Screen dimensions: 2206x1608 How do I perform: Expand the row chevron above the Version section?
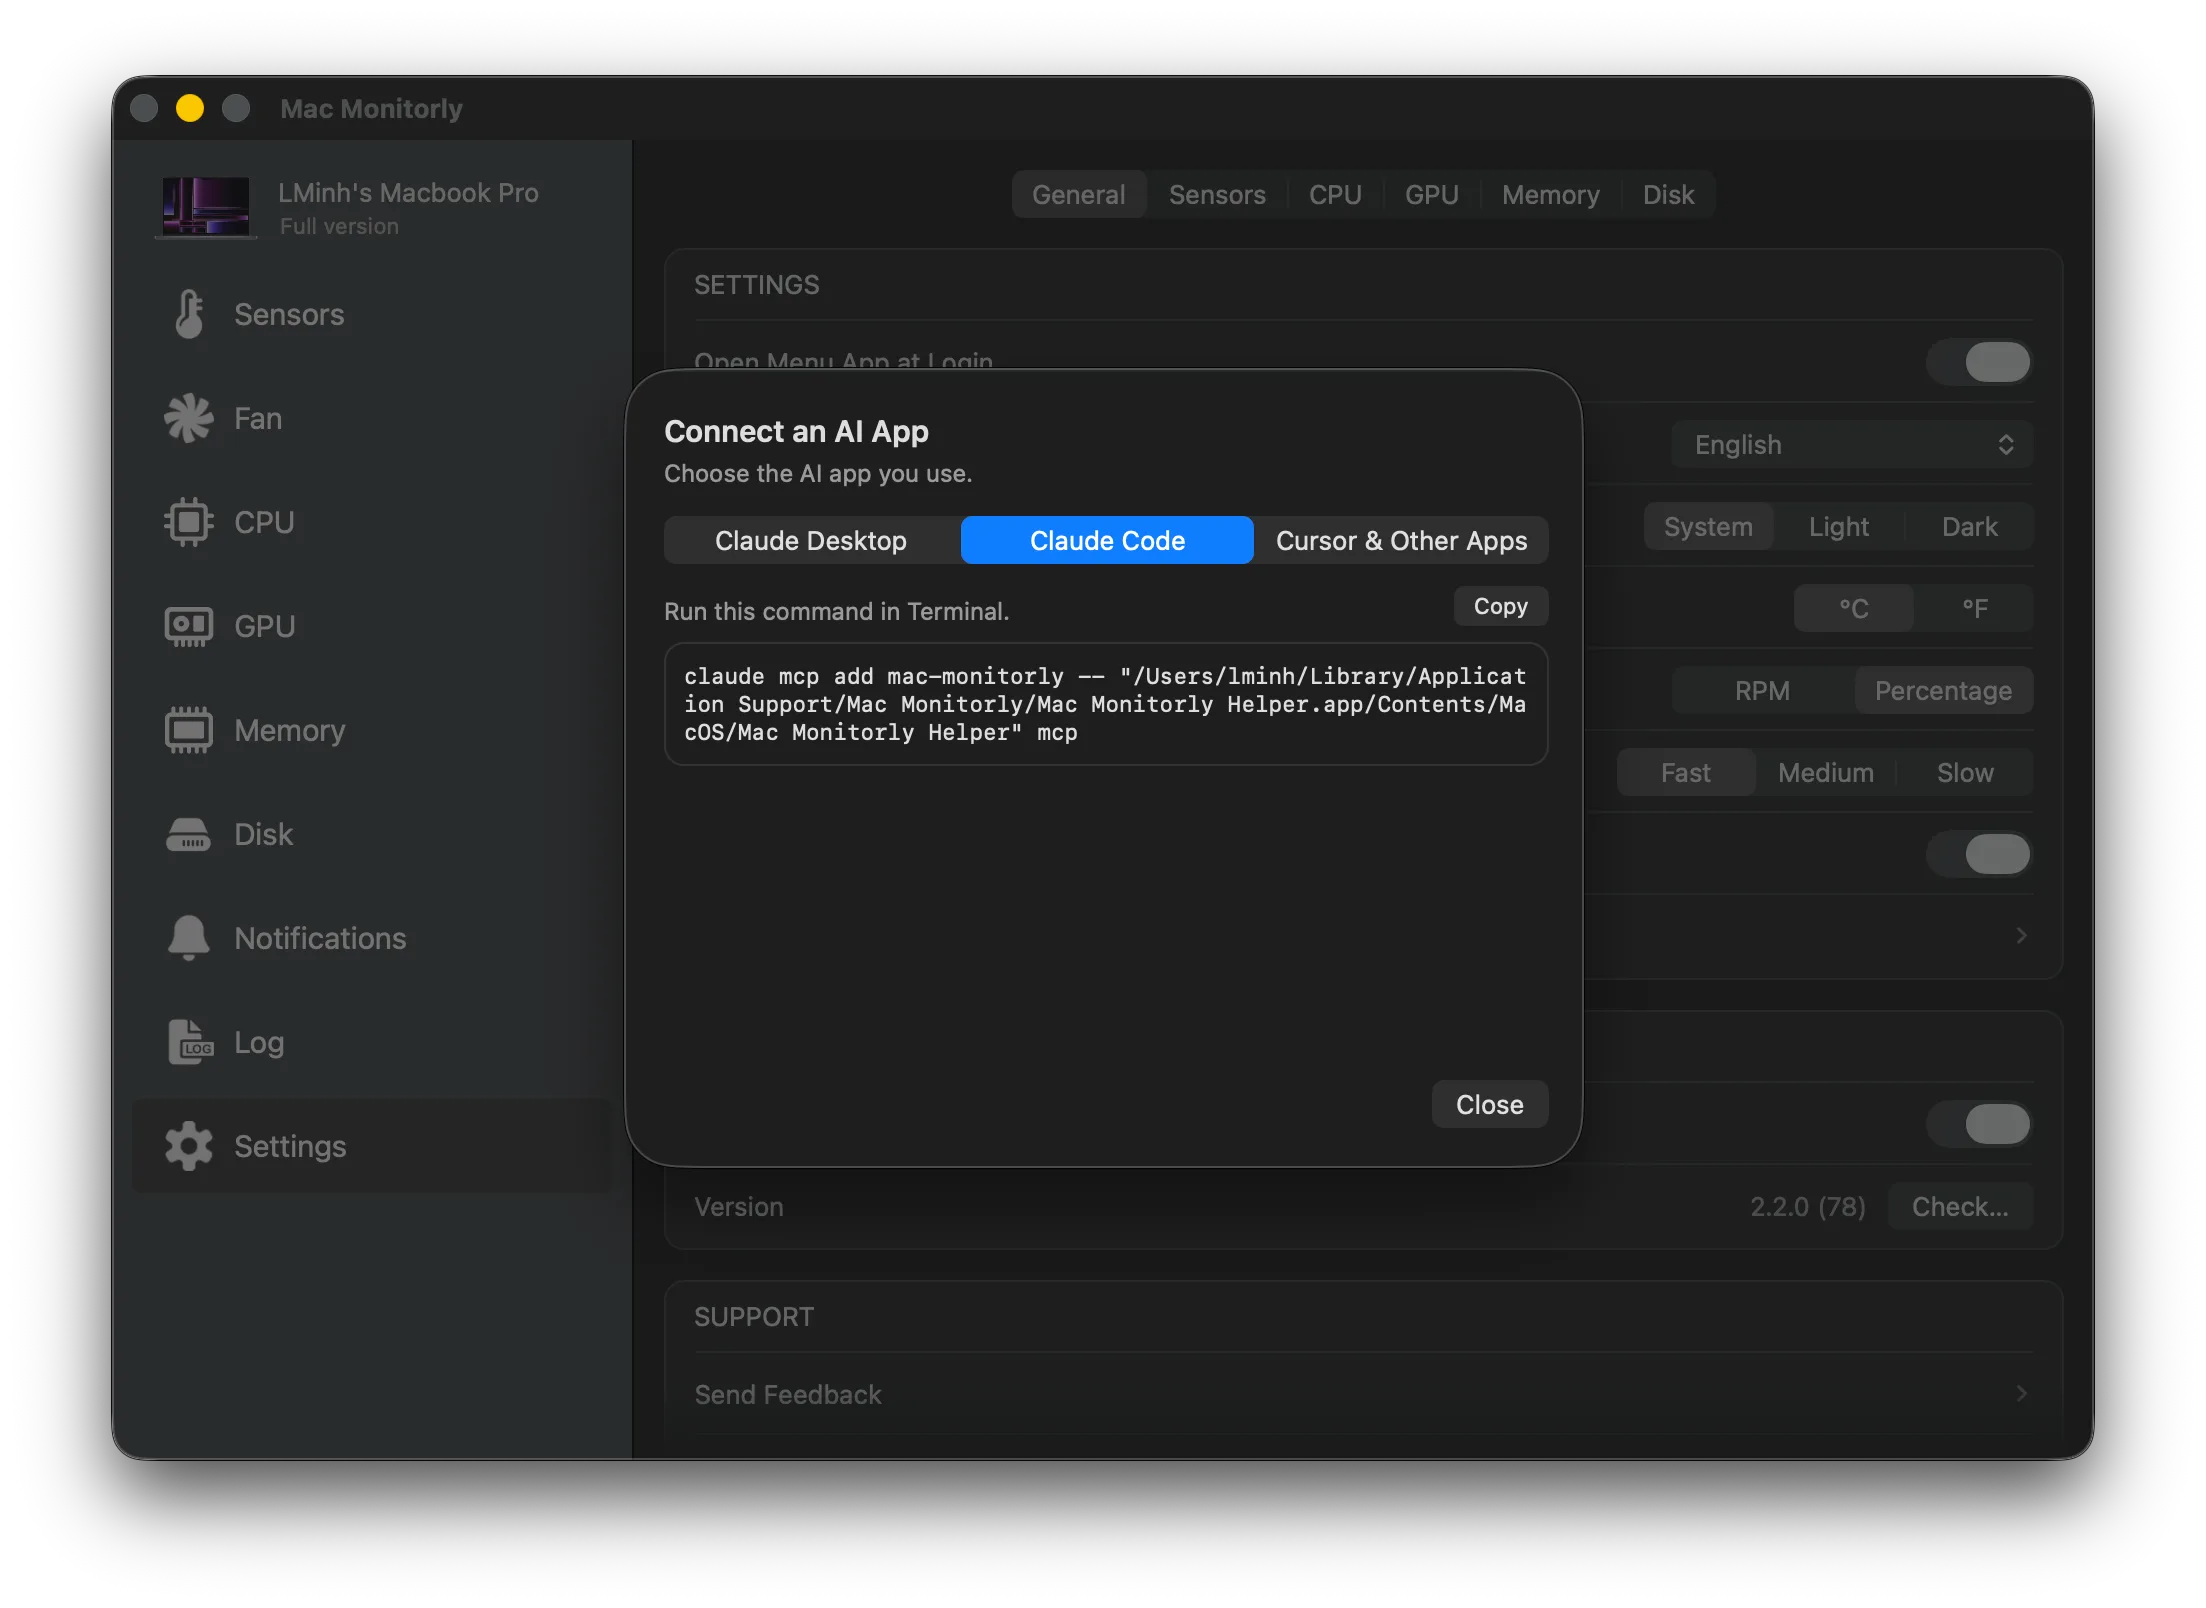coord(2021,935)
